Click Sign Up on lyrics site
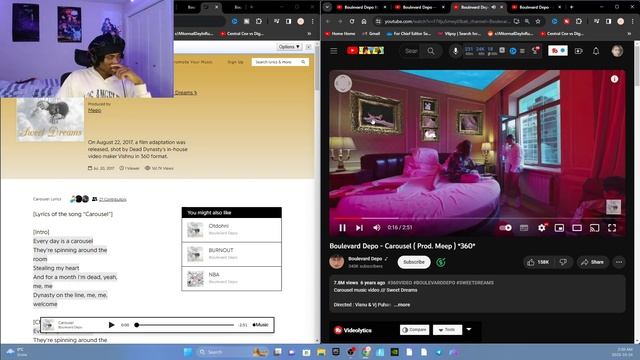640x360 pixels. (x=235, y=62)
